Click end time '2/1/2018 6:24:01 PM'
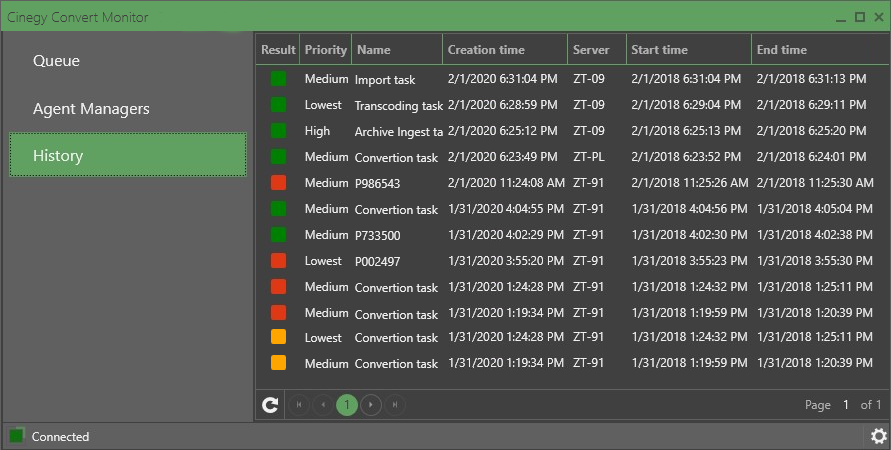 pyautogui.click(x=811, y=156)
